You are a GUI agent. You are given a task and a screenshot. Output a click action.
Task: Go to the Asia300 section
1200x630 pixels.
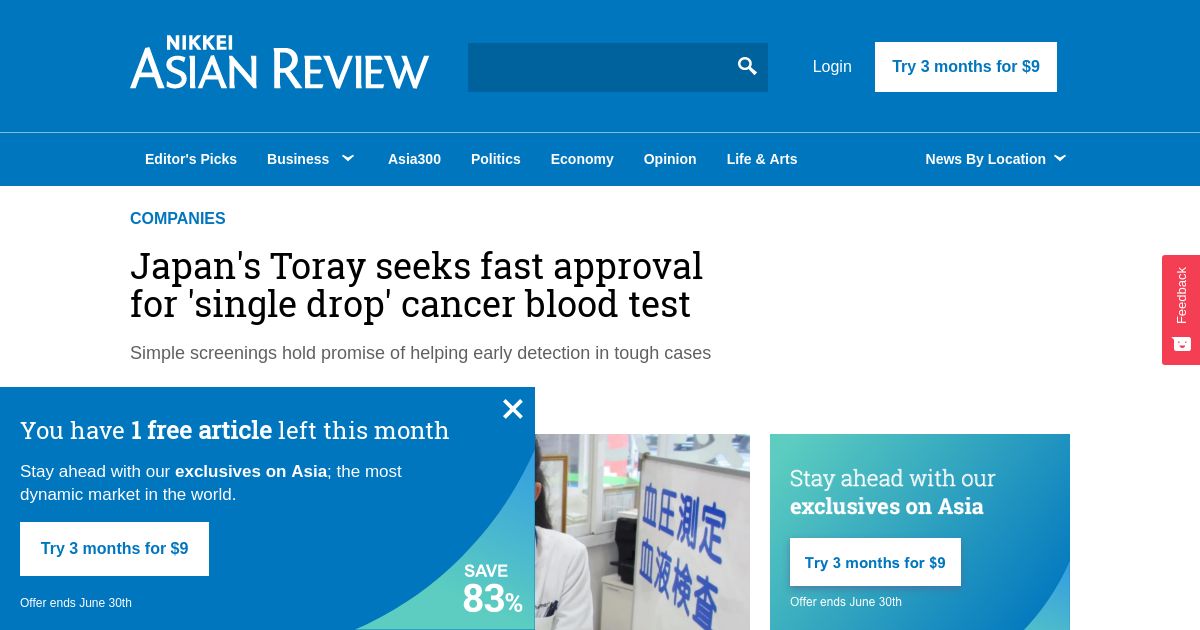pyautogui.click(x=414, y=159)
